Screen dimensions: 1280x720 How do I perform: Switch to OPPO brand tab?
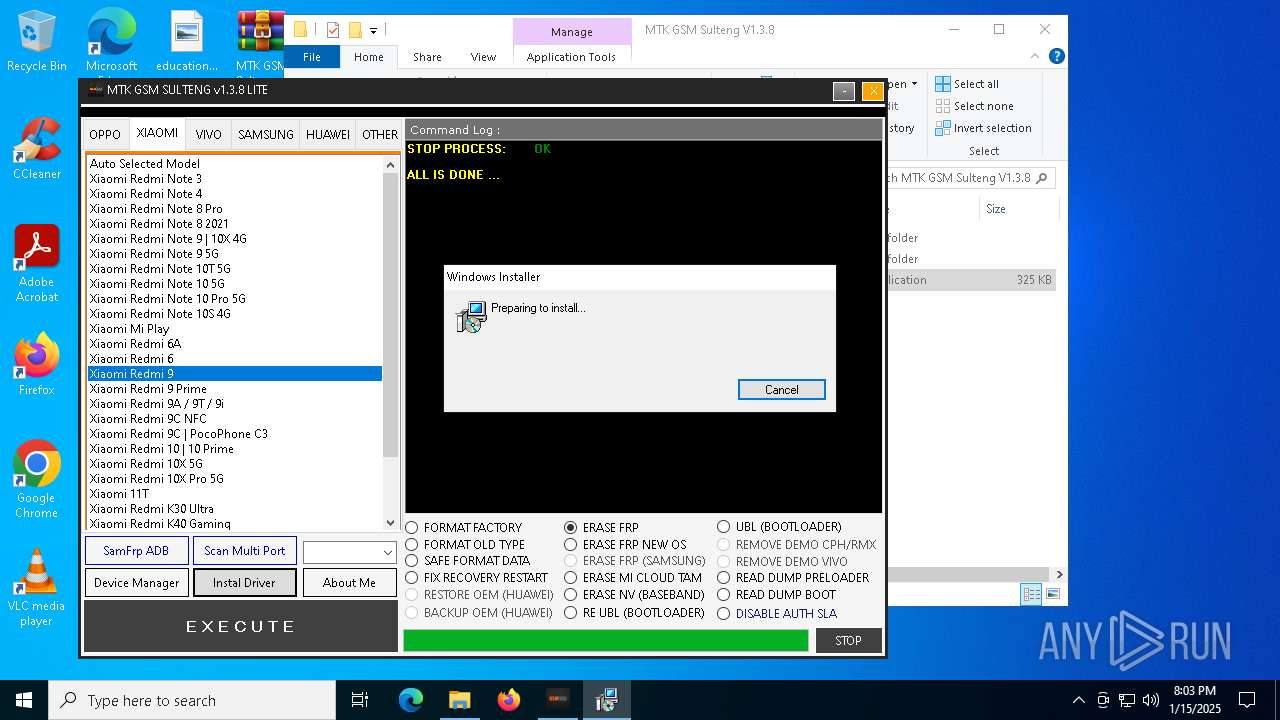[105, 134]
